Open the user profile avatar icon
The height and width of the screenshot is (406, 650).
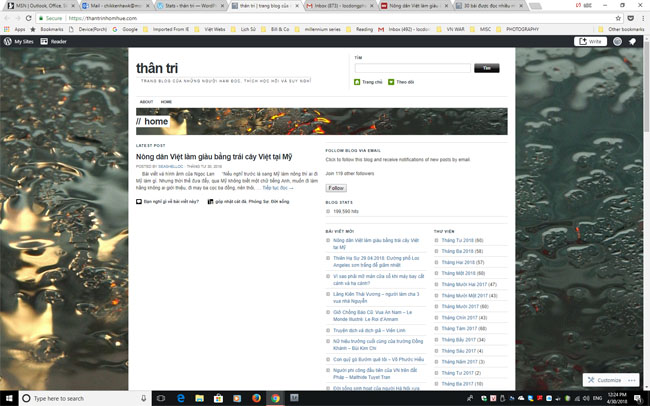pyautogui.click(x=616, y=42)
